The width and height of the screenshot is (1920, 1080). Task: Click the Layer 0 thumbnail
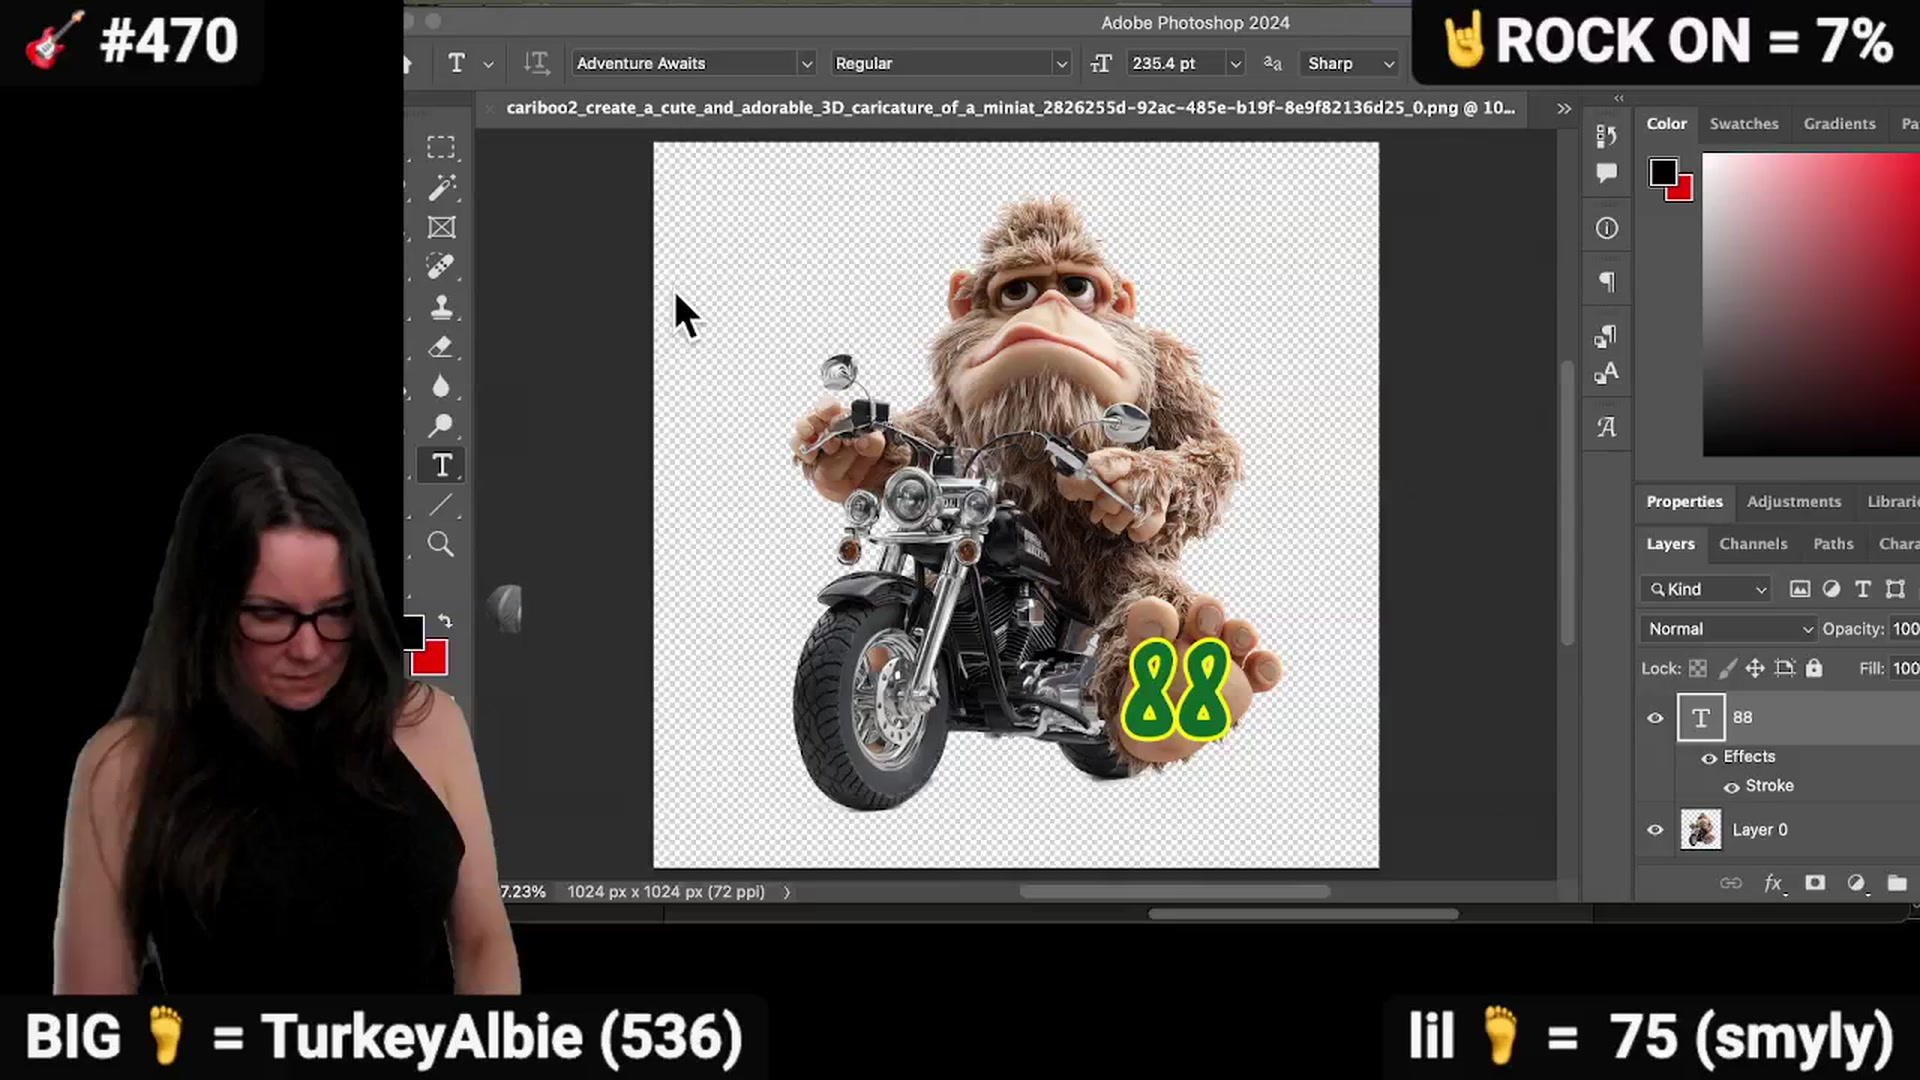pos(1701,830)
